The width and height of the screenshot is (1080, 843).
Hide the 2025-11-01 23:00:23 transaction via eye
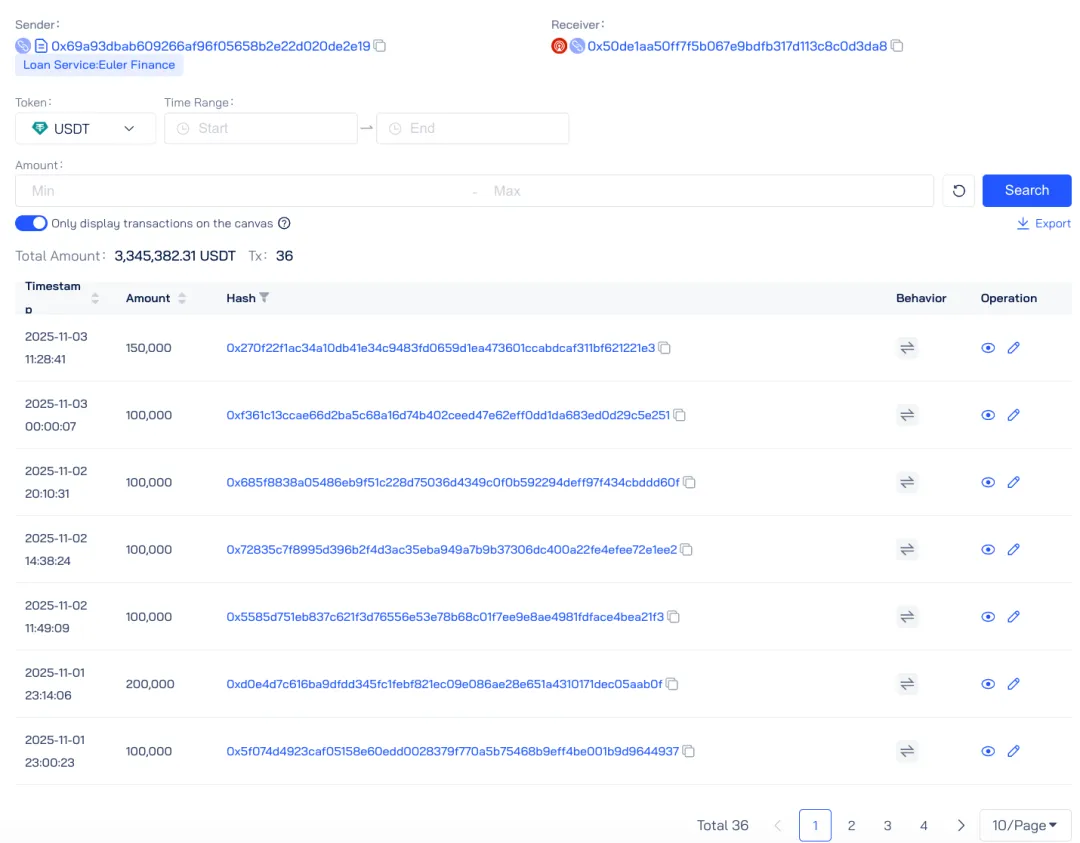click(988, 751)
